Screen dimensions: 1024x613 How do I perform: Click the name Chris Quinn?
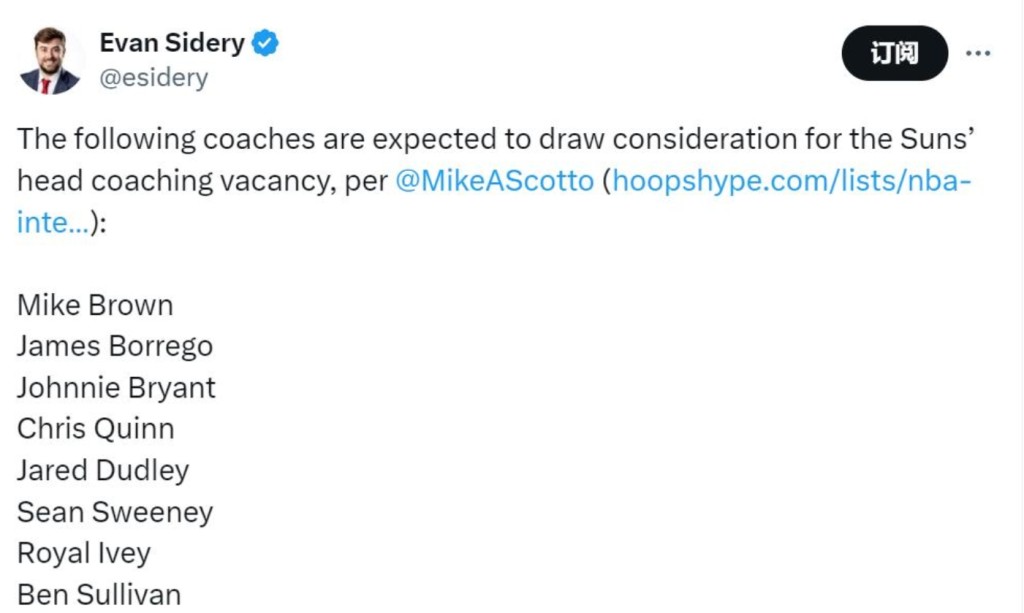[96, 429]
